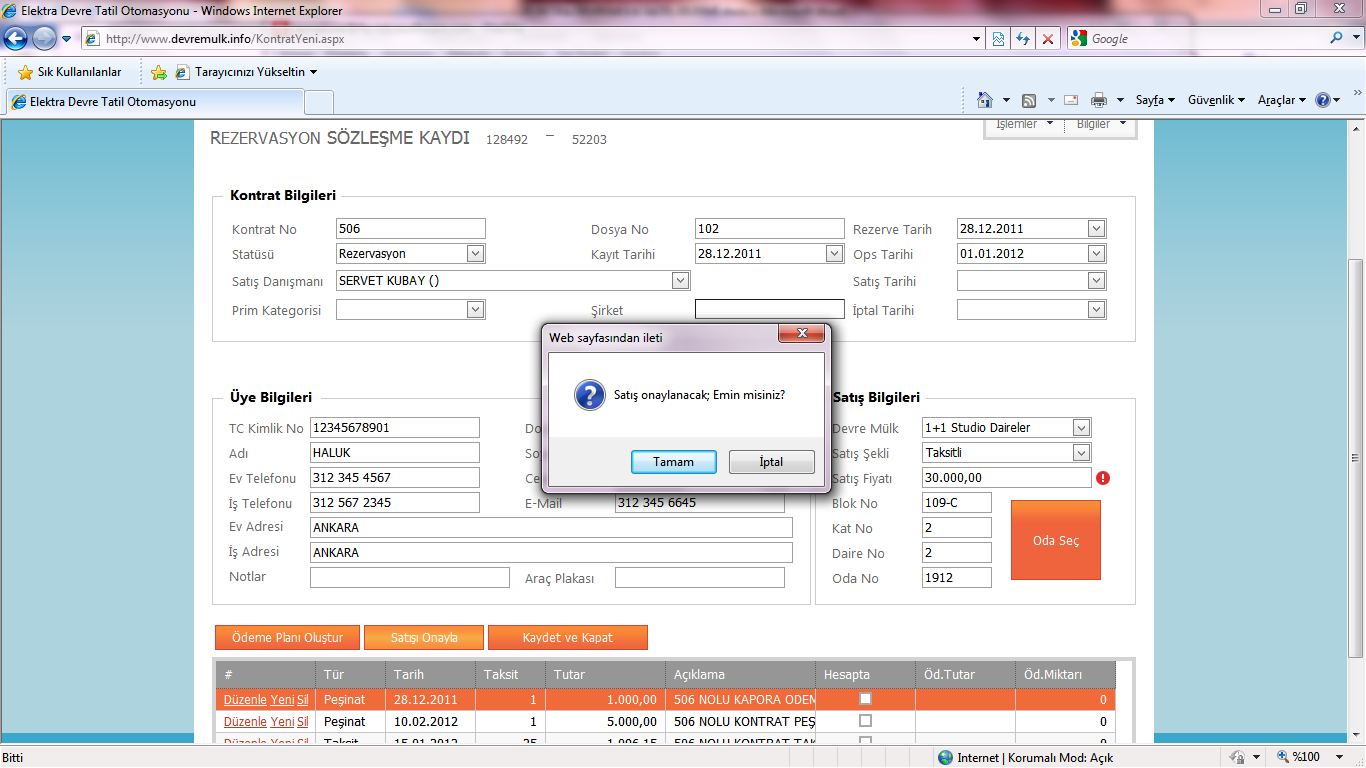Click the red Stop loading icon

tap(1048, 38)
